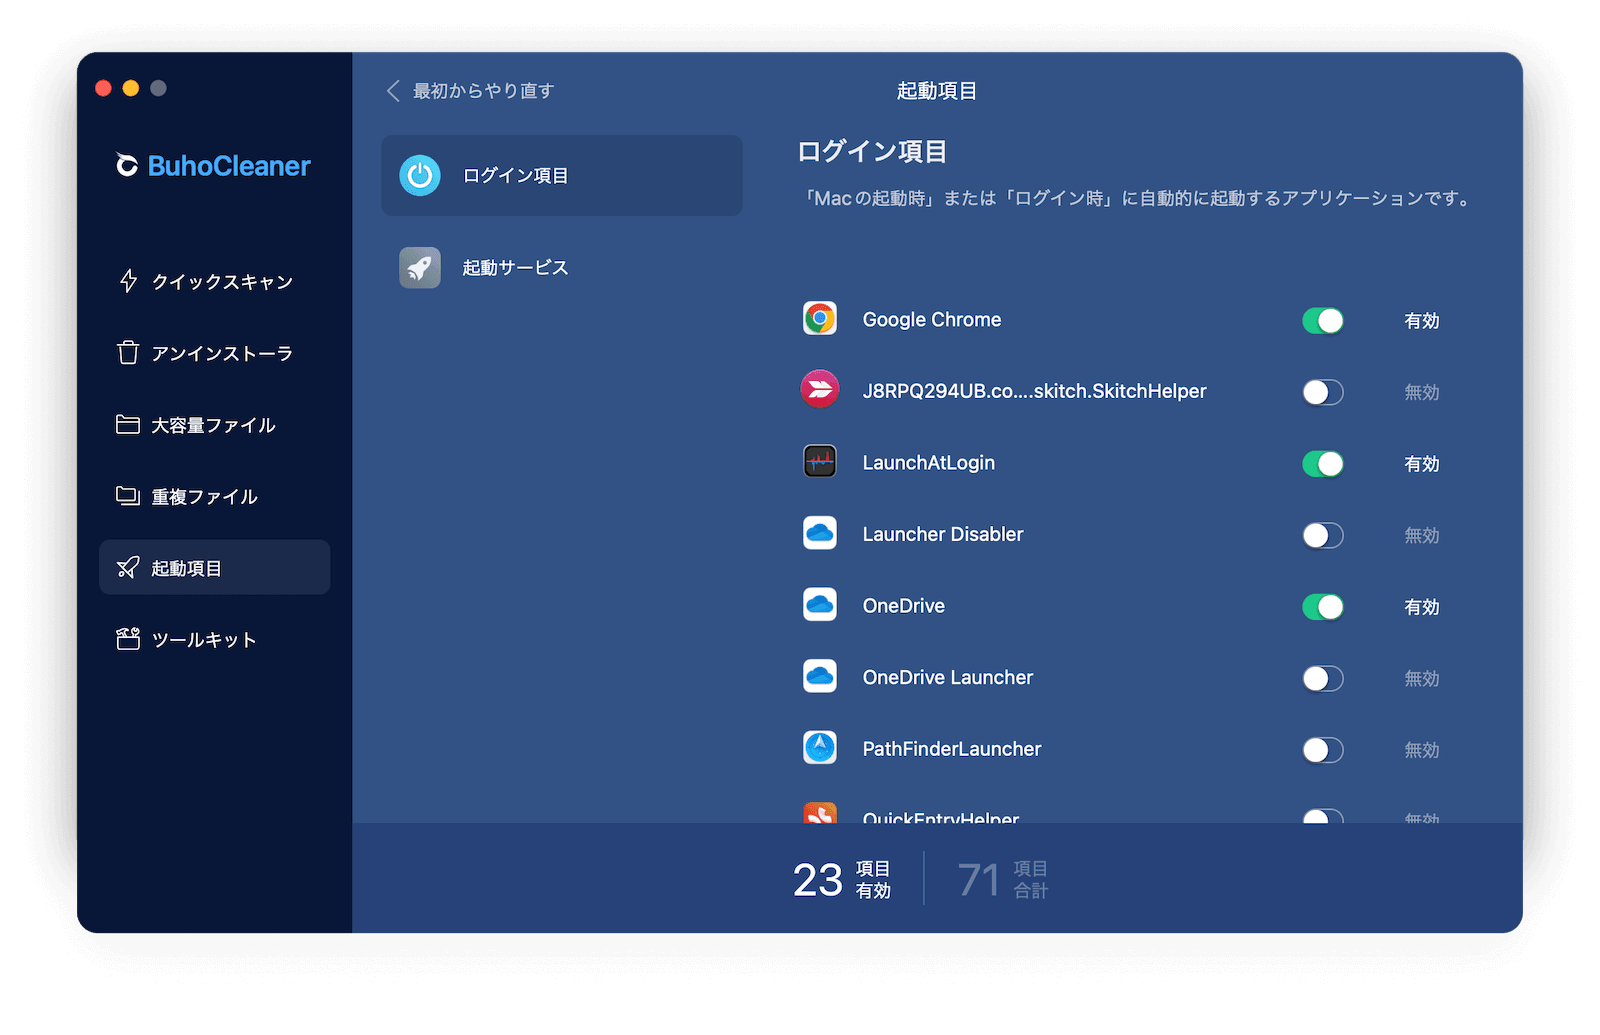The height and width of the screenshot is (1035, 1600).
Task: Enable the OneDrive Launcher toggle
Action: coord(1323,678)
